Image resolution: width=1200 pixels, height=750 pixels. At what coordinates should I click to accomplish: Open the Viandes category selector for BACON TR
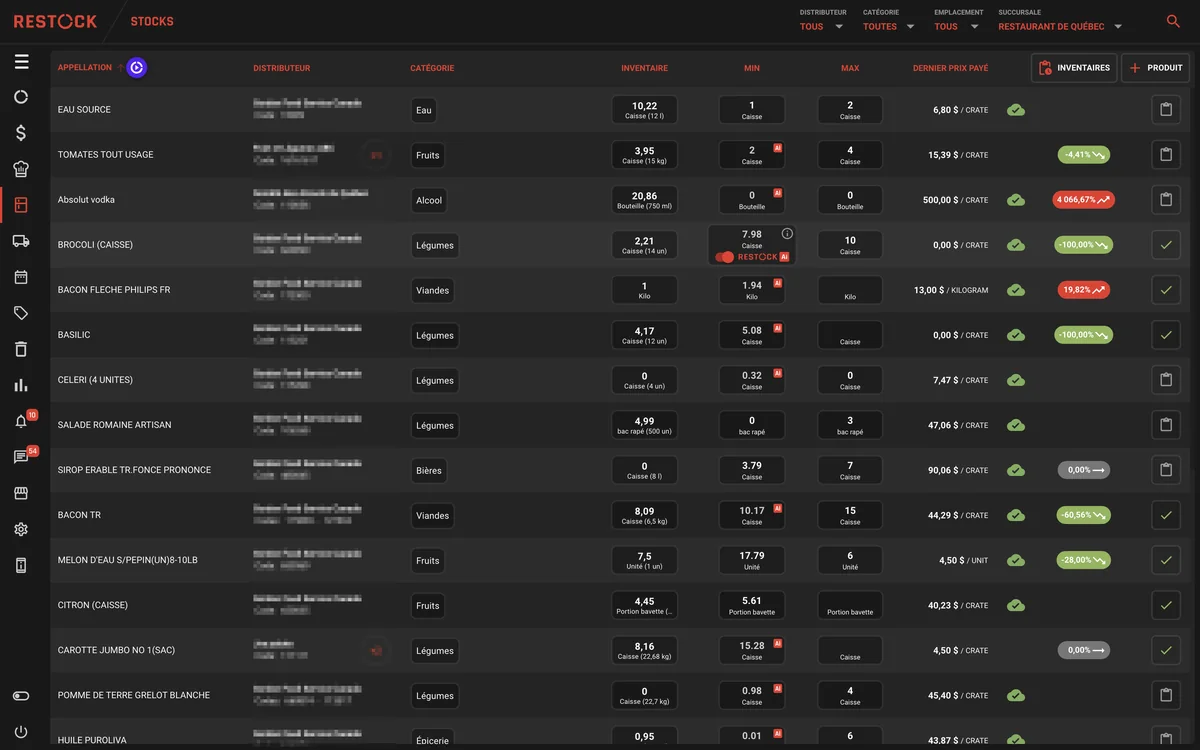pyautogui.click(x=432, y=515)
